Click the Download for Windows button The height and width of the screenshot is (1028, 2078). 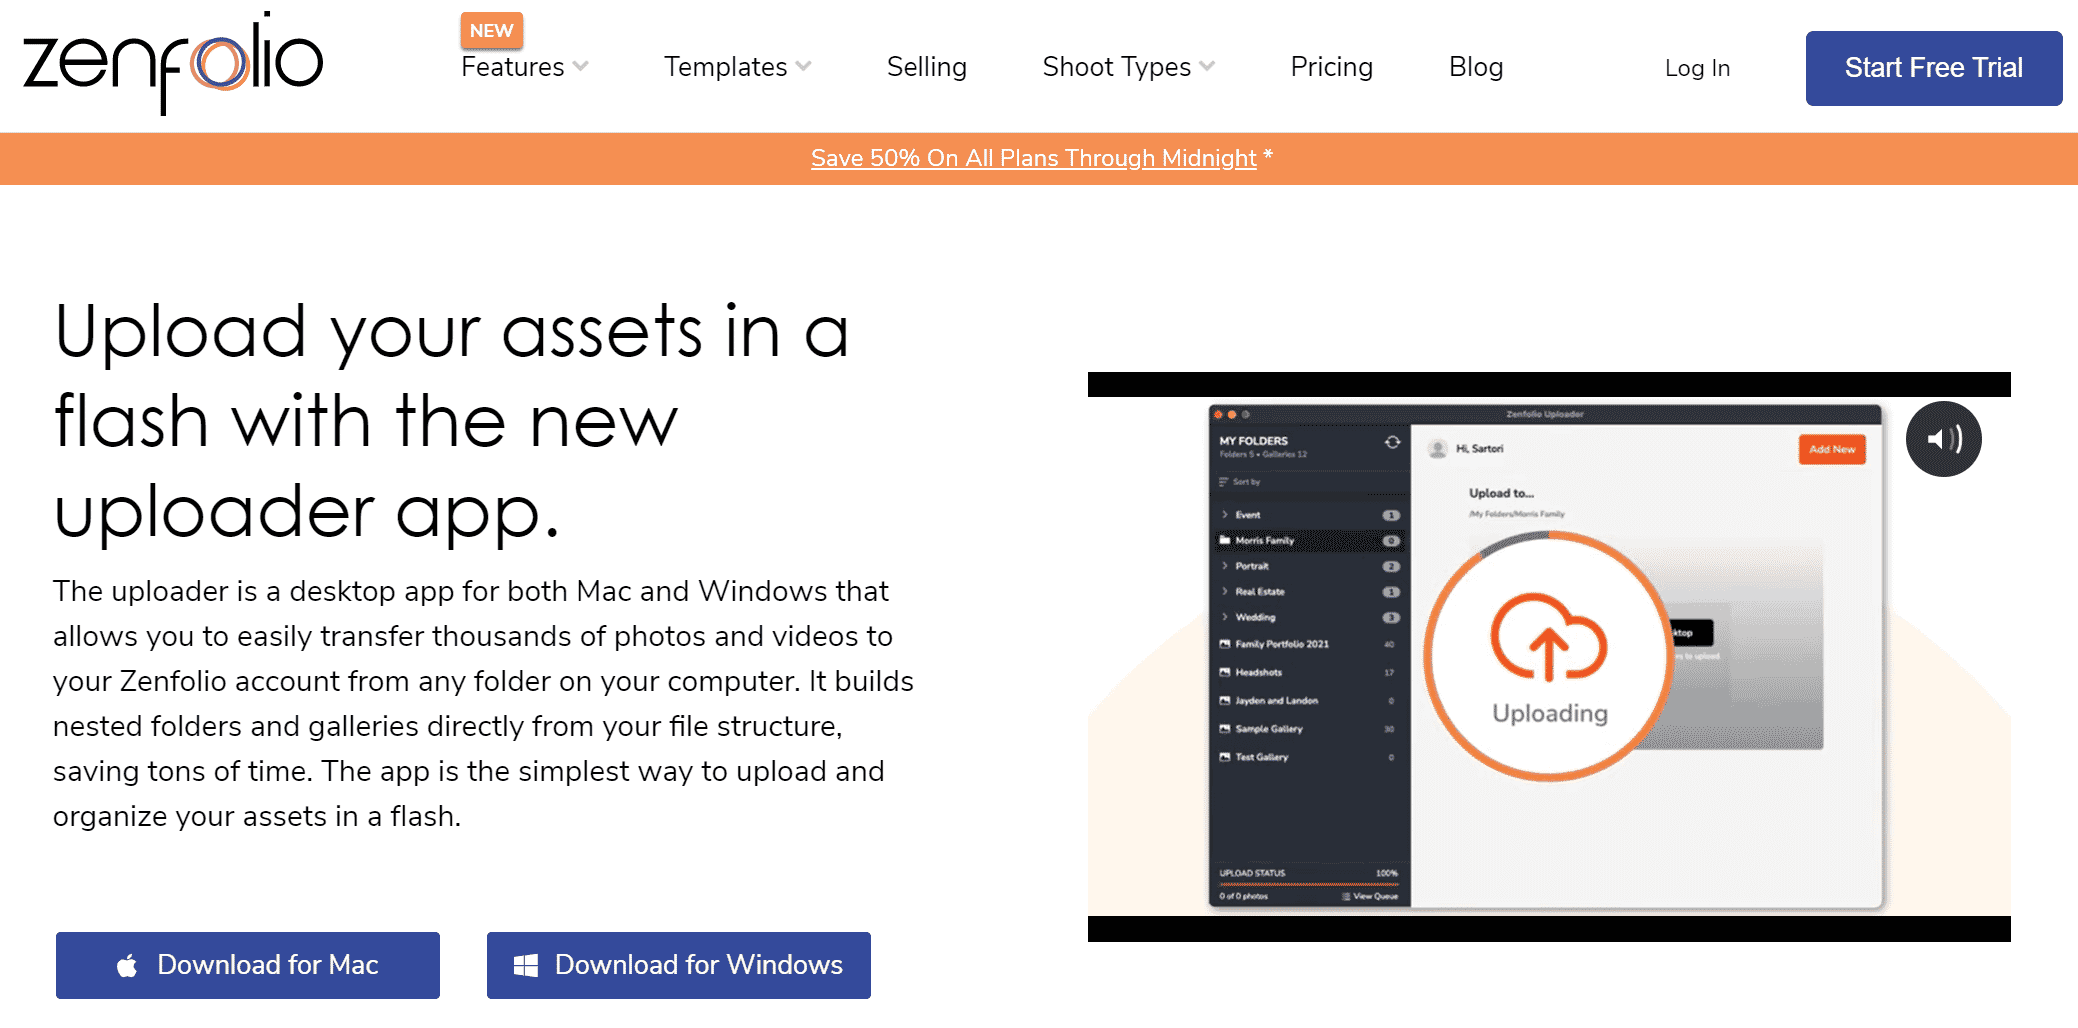click(679, 965)
